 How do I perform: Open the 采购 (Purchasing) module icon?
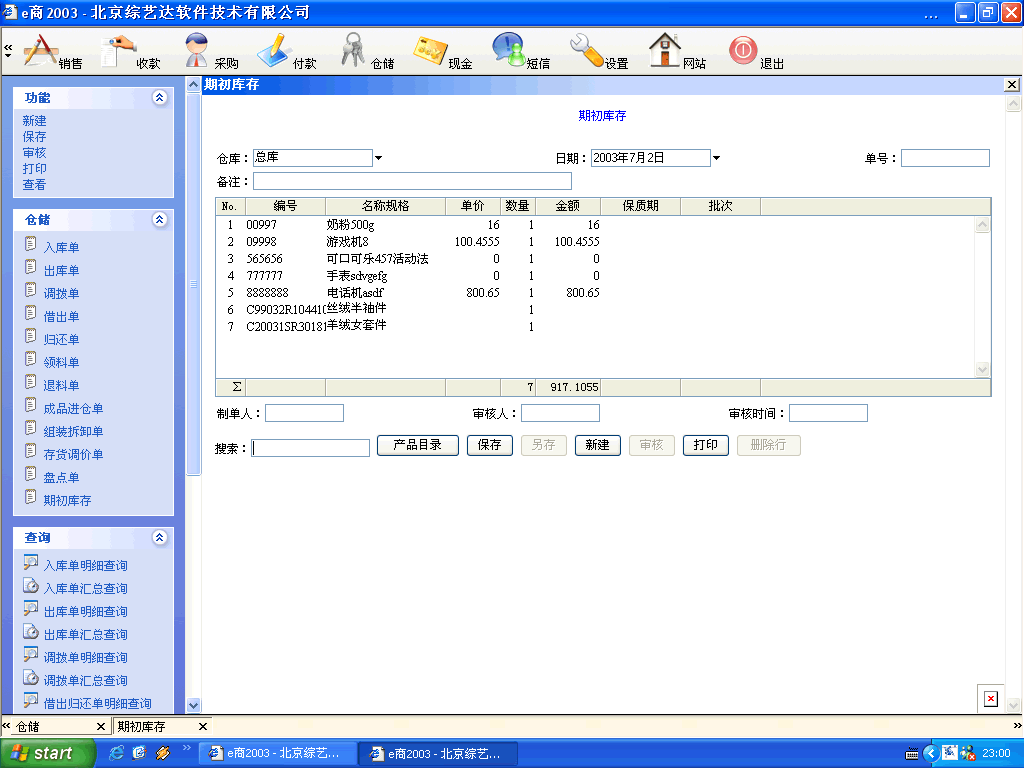(x=198, y=50)
